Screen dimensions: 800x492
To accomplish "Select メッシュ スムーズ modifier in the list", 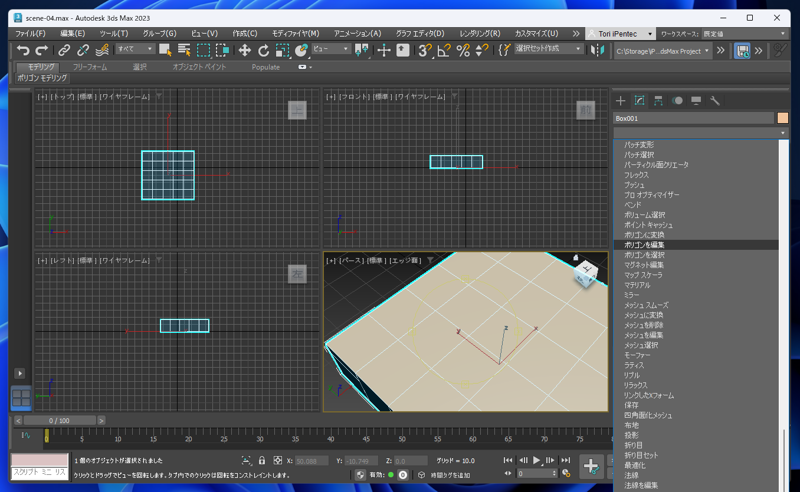I will pos(696,305).
